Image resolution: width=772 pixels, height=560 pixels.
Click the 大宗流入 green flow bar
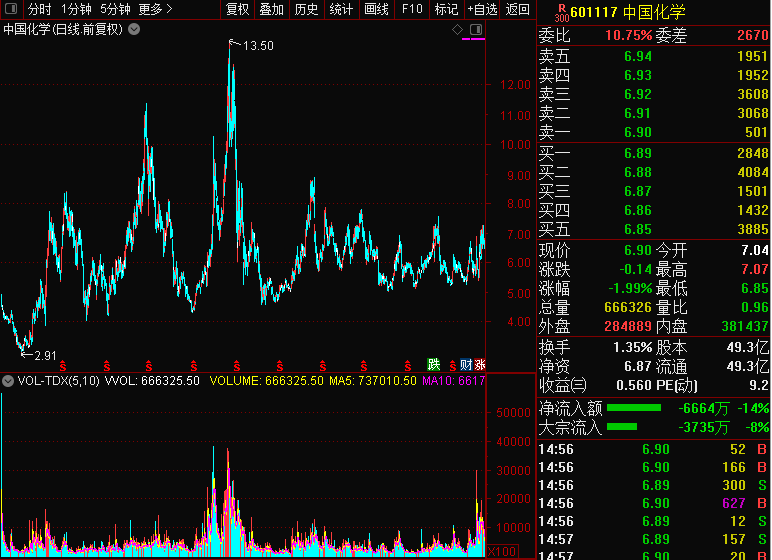click(x=622, y=427)
